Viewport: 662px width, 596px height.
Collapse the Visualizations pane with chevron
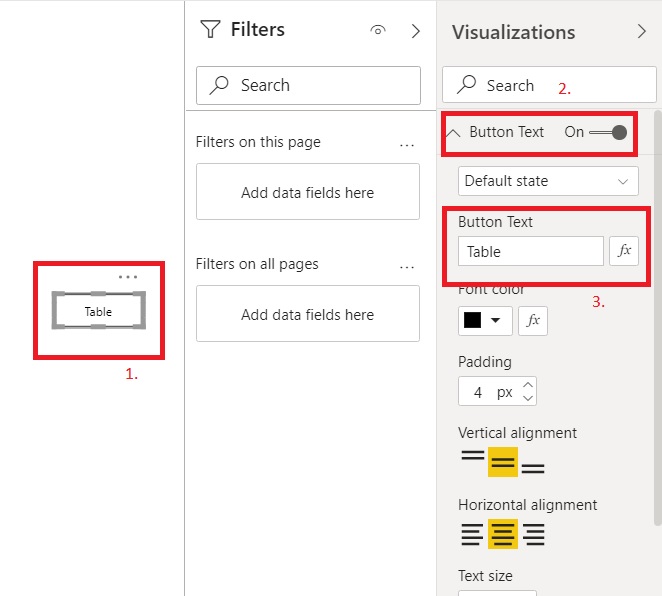642,31
